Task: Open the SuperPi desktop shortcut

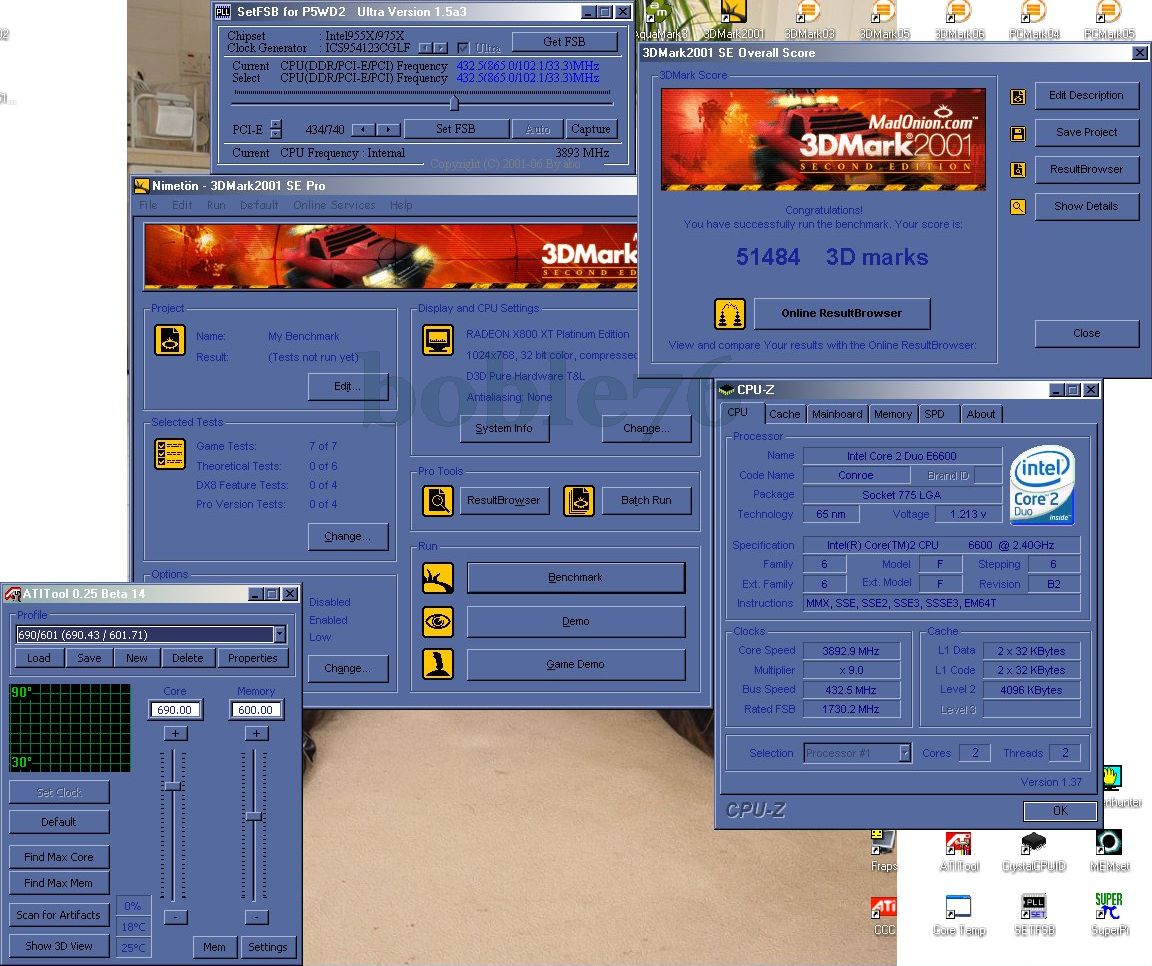Action: click(1109, 915)
